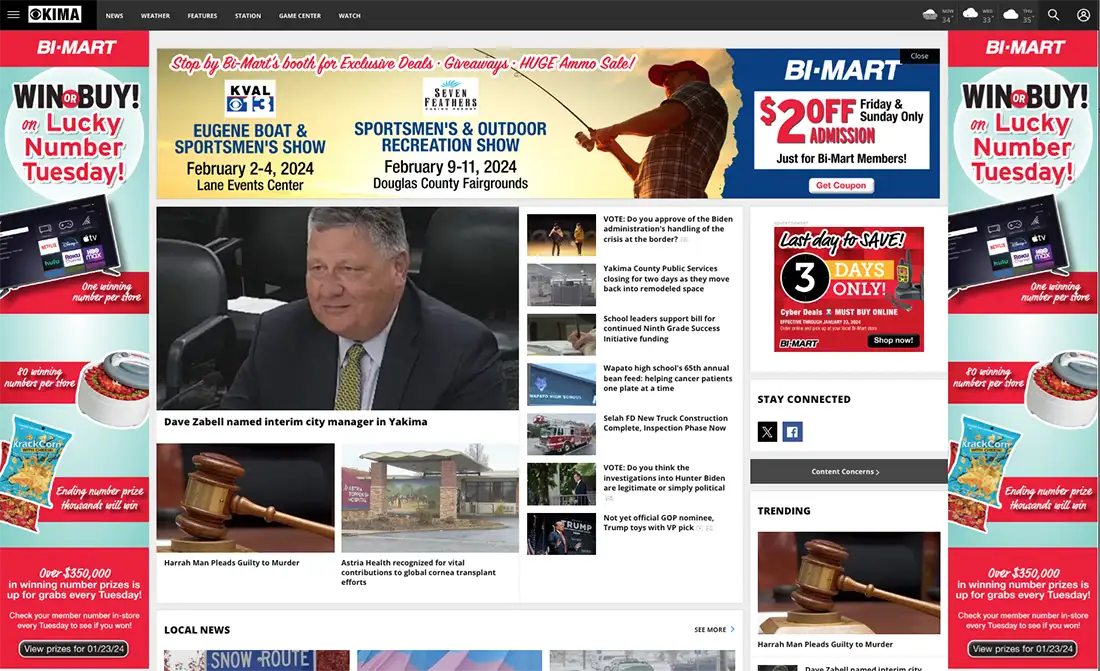This screenshot has height=671, width=1100.
Task: Open Ninth Grade Success Initiative story
Action: point(662,328)
